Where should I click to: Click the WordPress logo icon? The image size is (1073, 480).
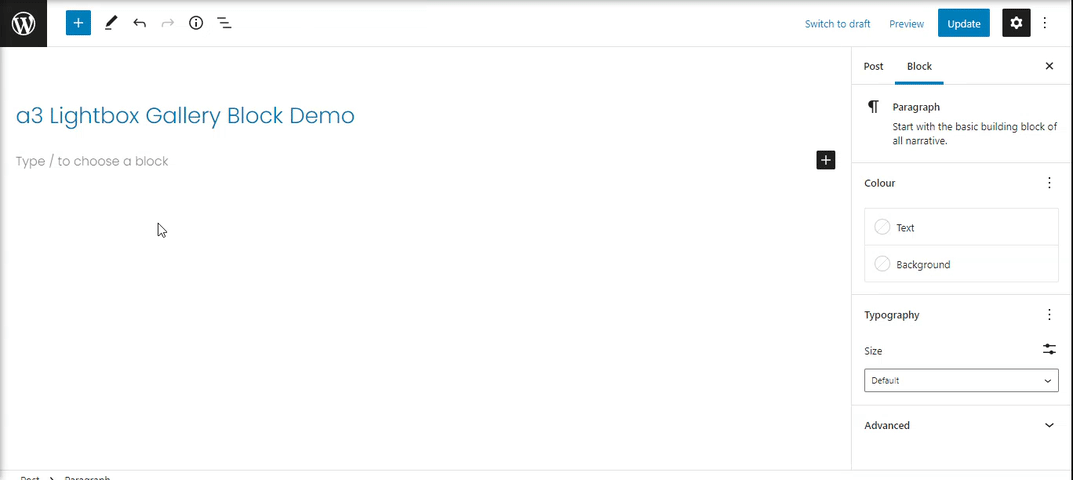click(x=23, y=23)
